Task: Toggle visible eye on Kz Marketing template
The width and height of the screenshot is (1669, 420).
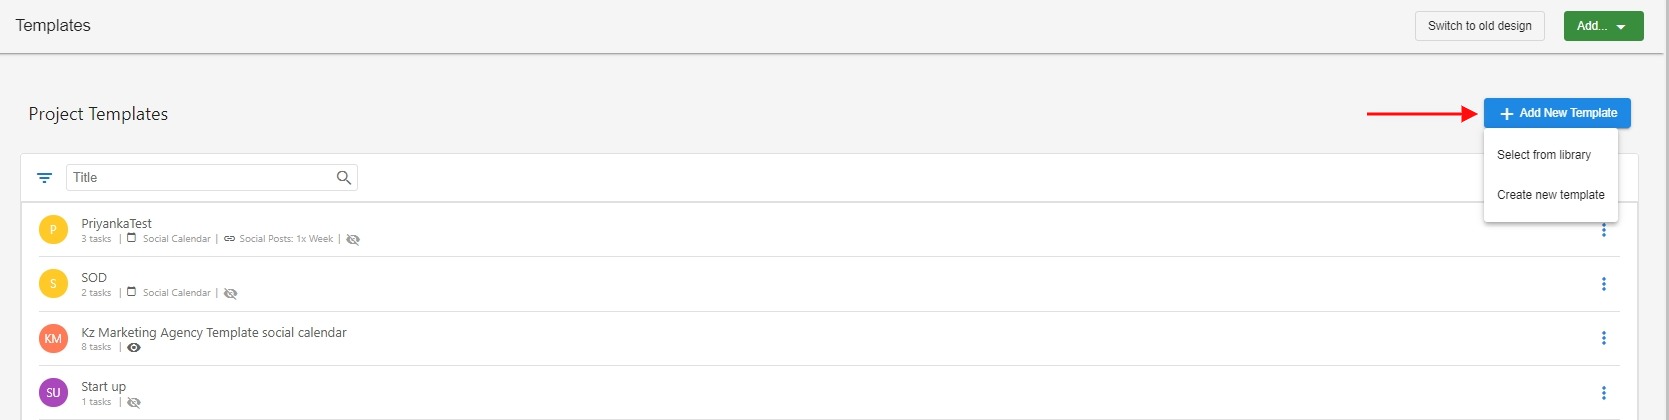Action: [x=134, y=347]
